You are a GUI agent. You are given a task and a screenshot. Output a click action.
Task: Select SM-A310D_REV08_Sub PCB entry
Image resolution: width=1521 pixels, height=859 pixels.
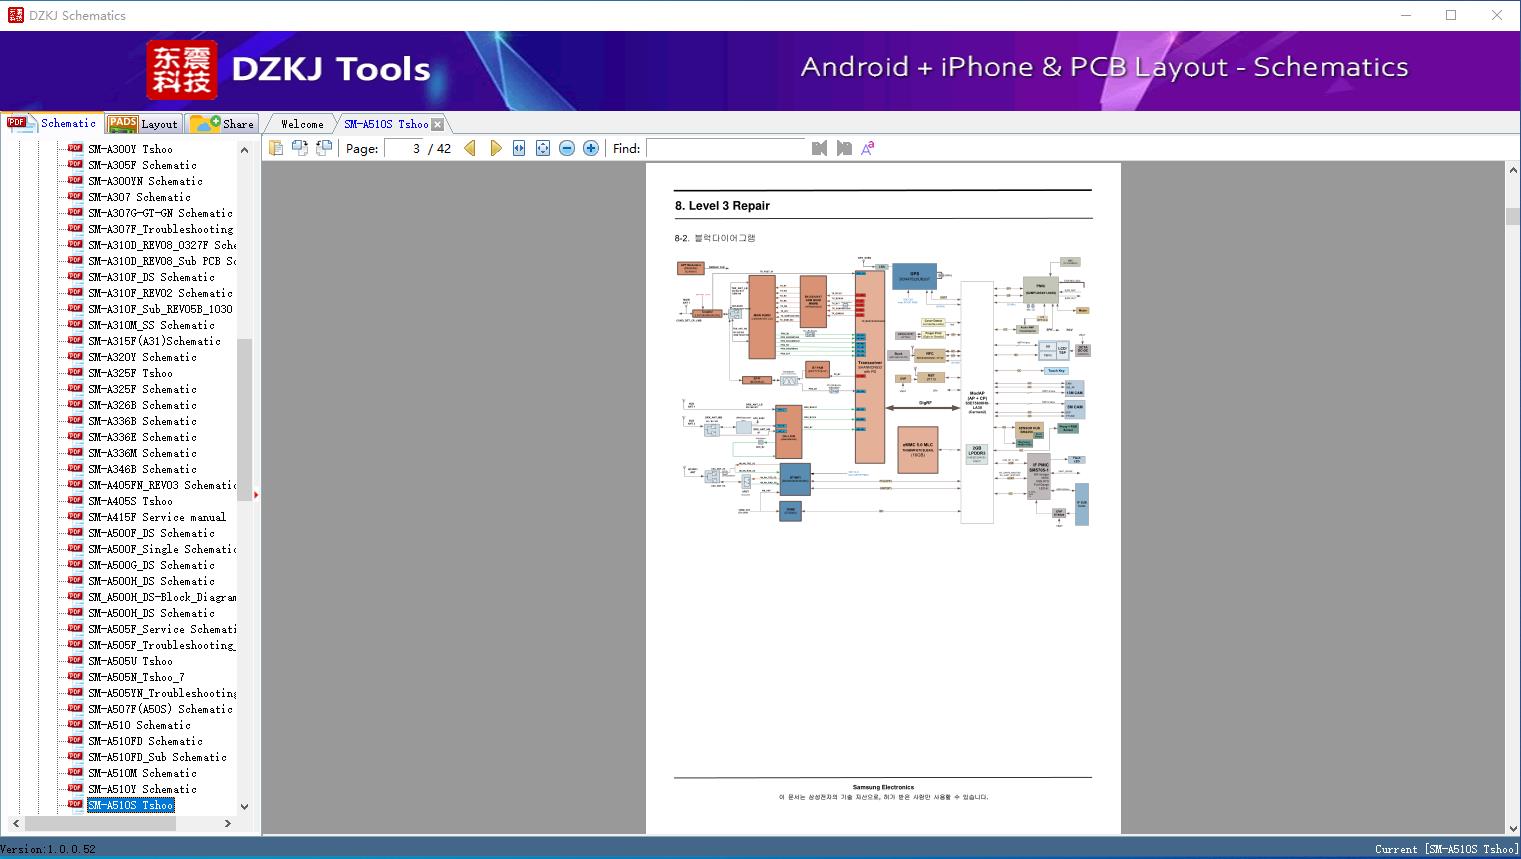[162, 261]
